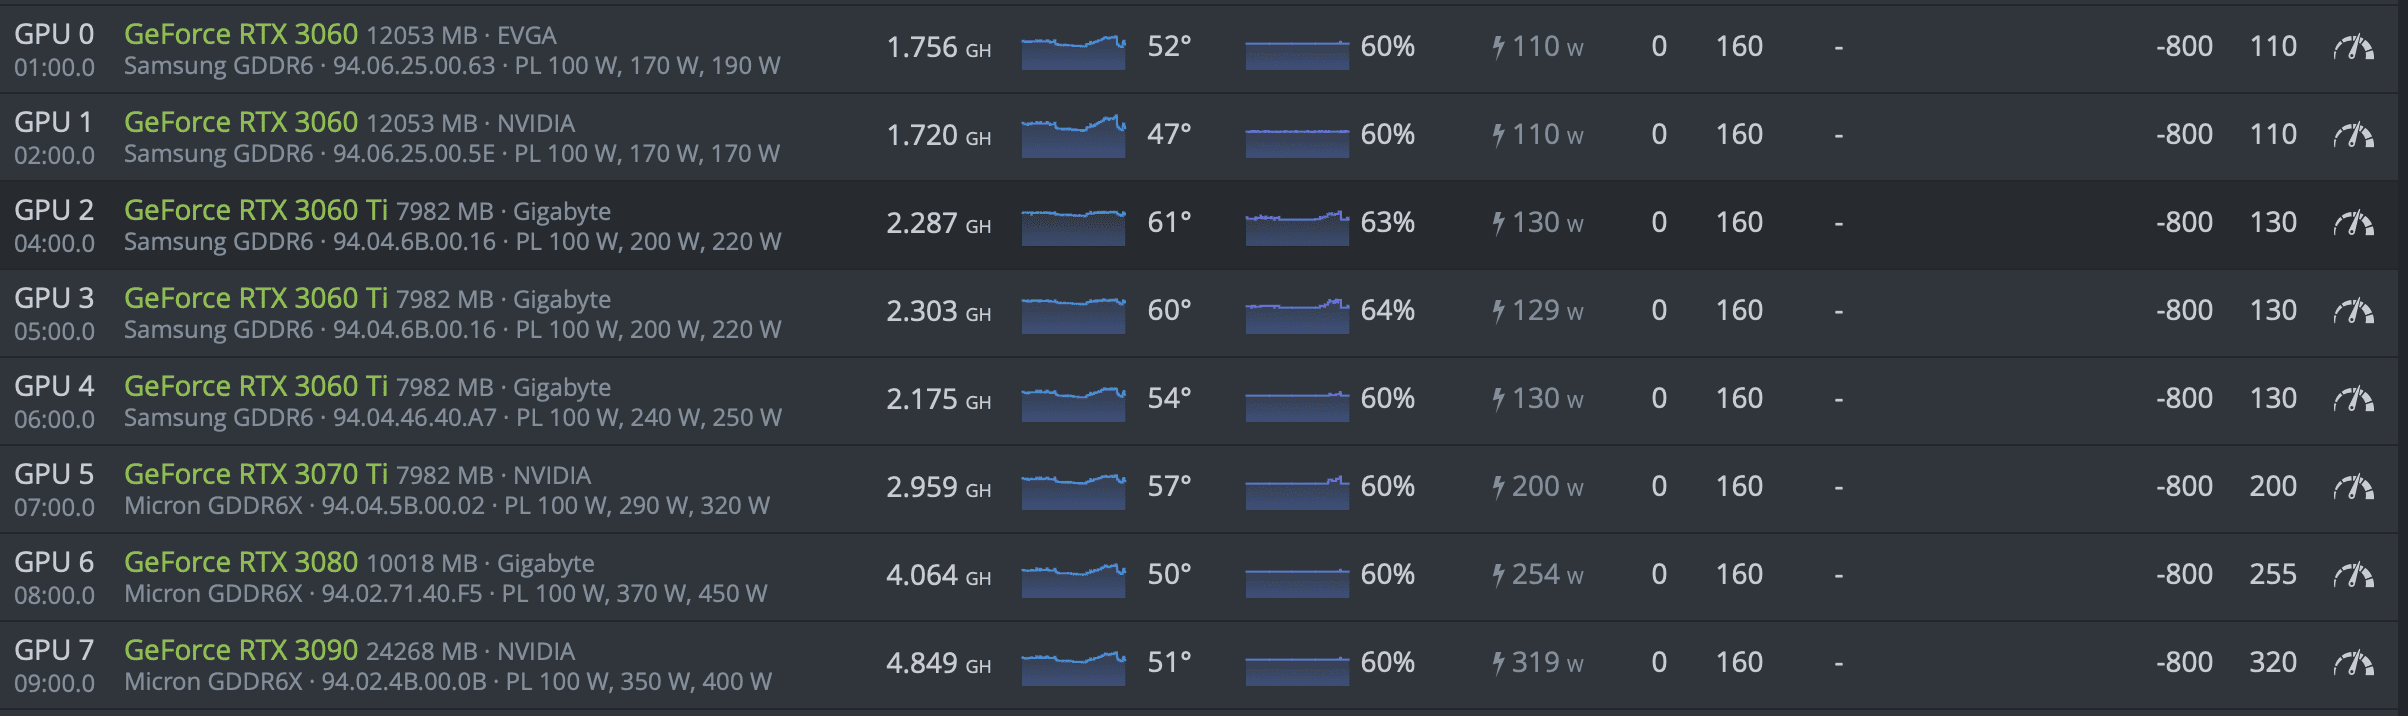2408x716 pixels.
Task: Click the GPU 2 fan speed graph
Action: (x=1297, y=227)
